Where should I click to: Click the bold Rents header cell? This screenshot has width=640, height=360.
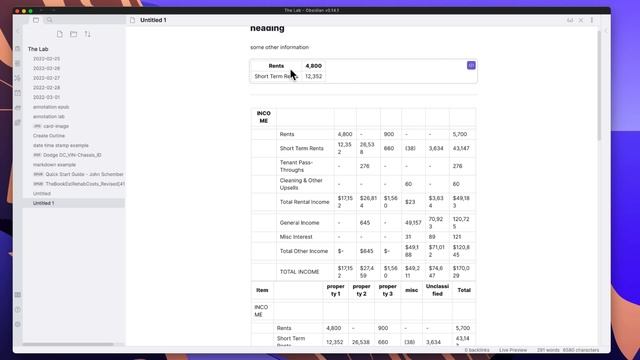[276, 66]
